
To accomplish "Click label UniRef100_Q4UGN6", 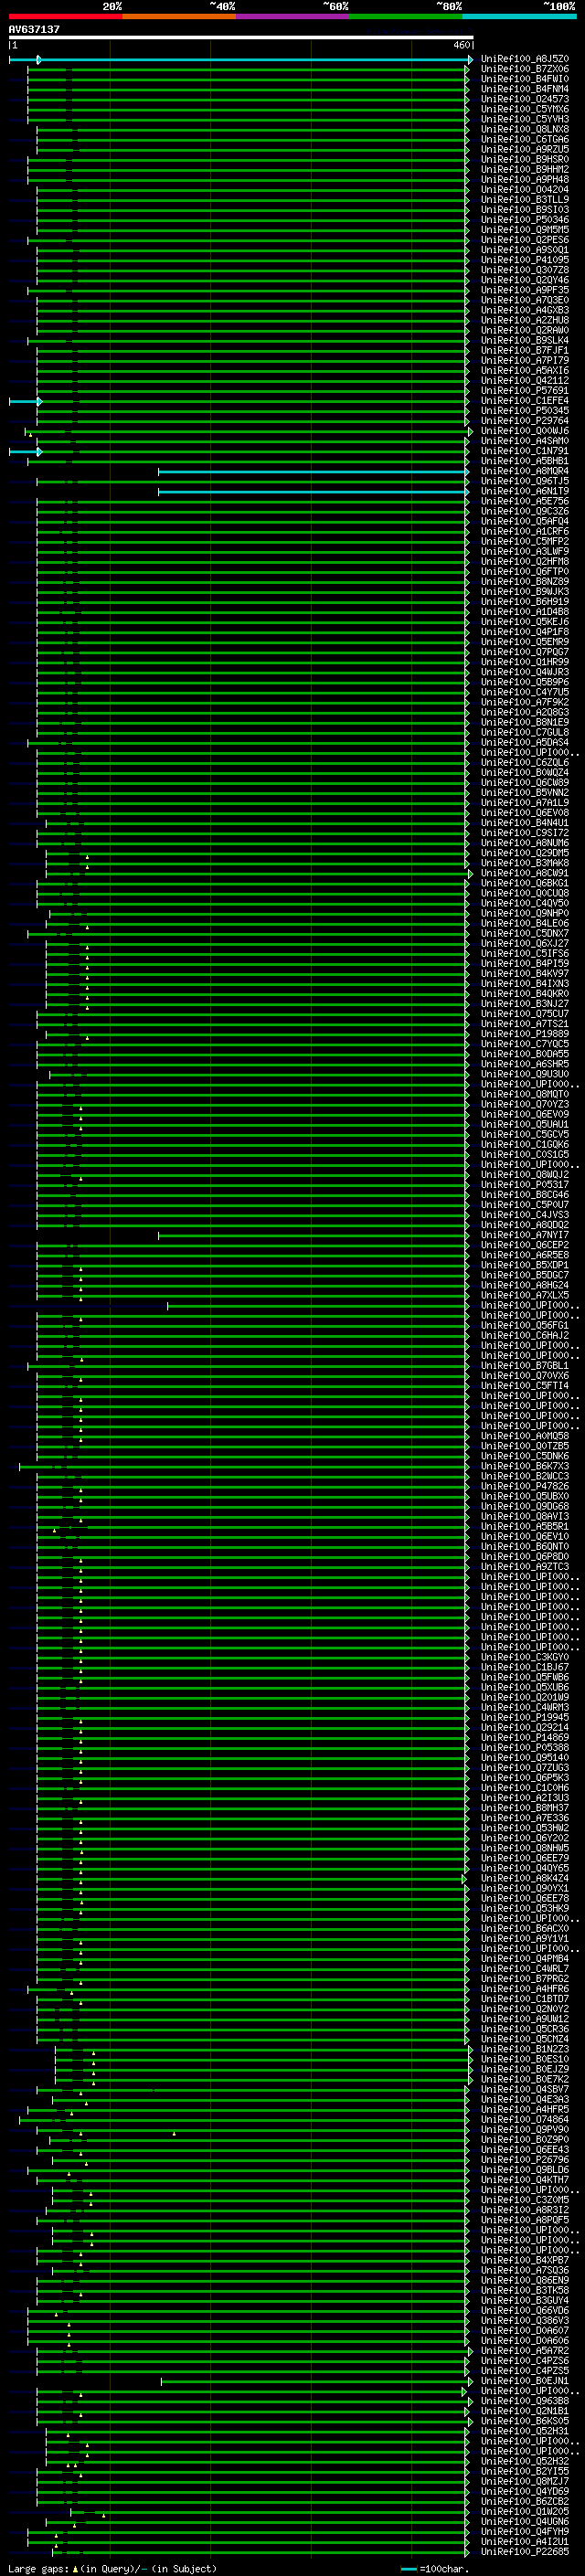I will (525, 2521).
